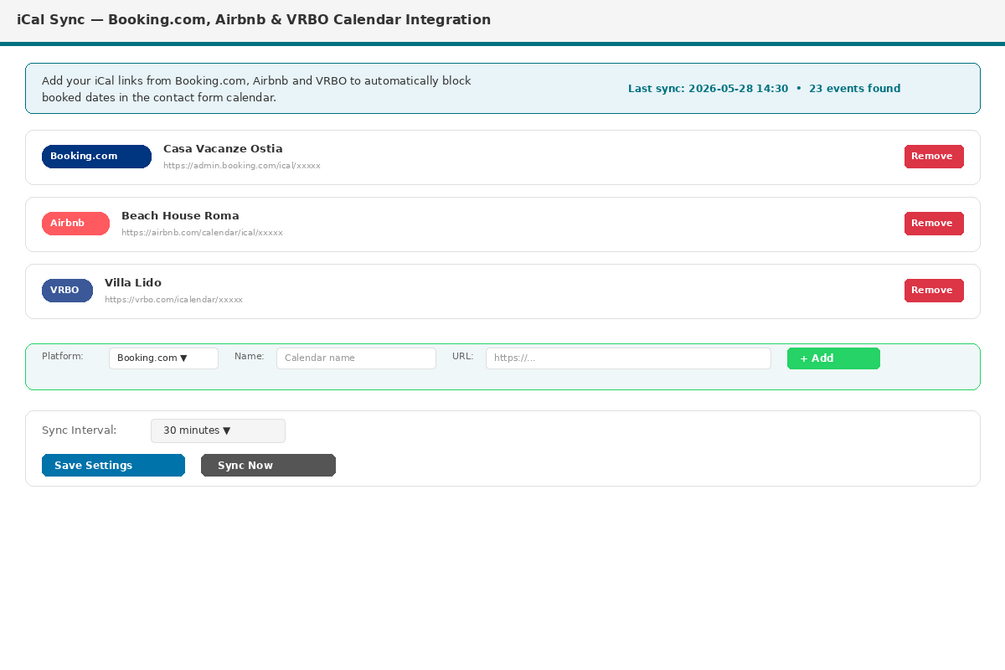1005x670 pixels.
Task: Focus the URL https:// input field
Action: point(628,358)
